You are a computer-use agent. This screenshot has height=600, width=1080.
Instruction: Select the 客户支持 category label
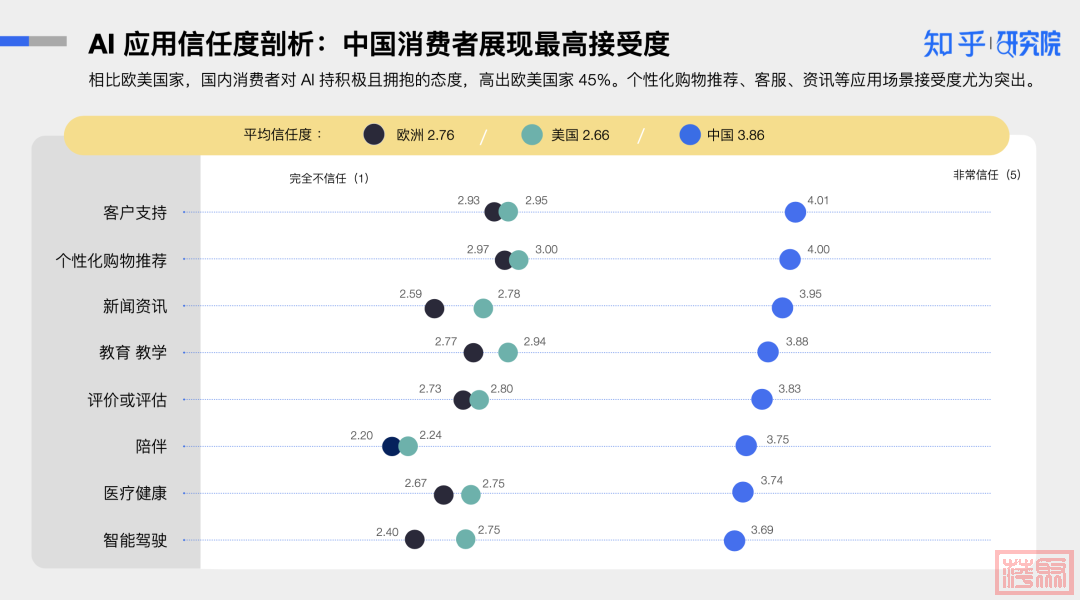click(135, 213)
